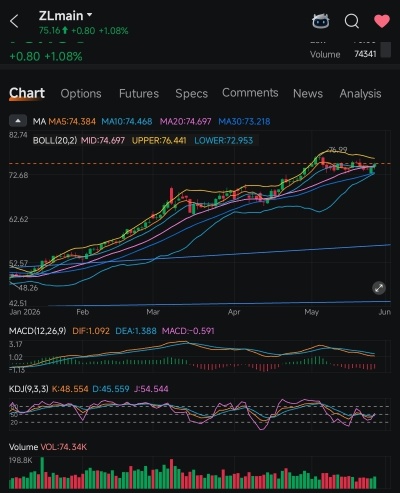Screen dimensions: 400x493
Task: Collapse the MA indicator arrow button
Action: (x=18, y=121)
